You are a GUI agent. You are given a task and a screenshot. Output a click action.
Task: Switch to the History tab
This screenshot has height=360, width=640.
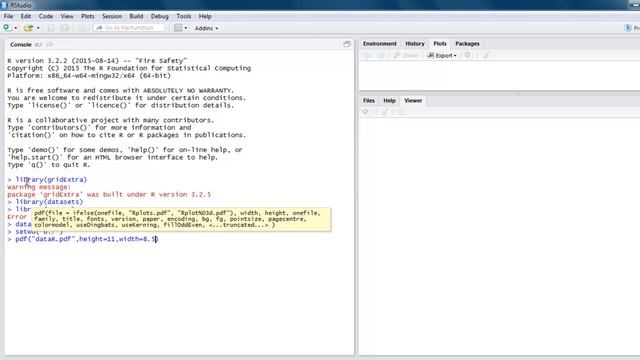click(x=415, y=44)
